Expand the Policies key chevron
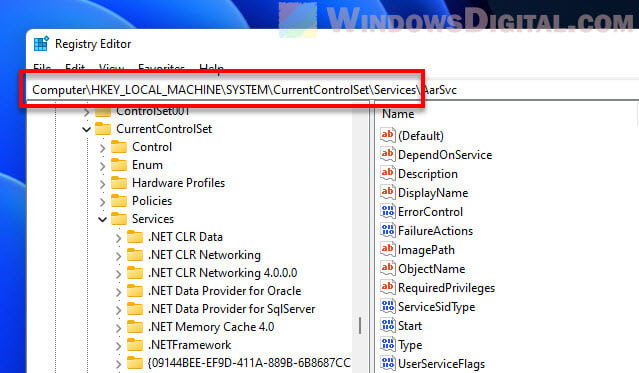The height and width of the screenshot is (373, 639). [102, 202]
